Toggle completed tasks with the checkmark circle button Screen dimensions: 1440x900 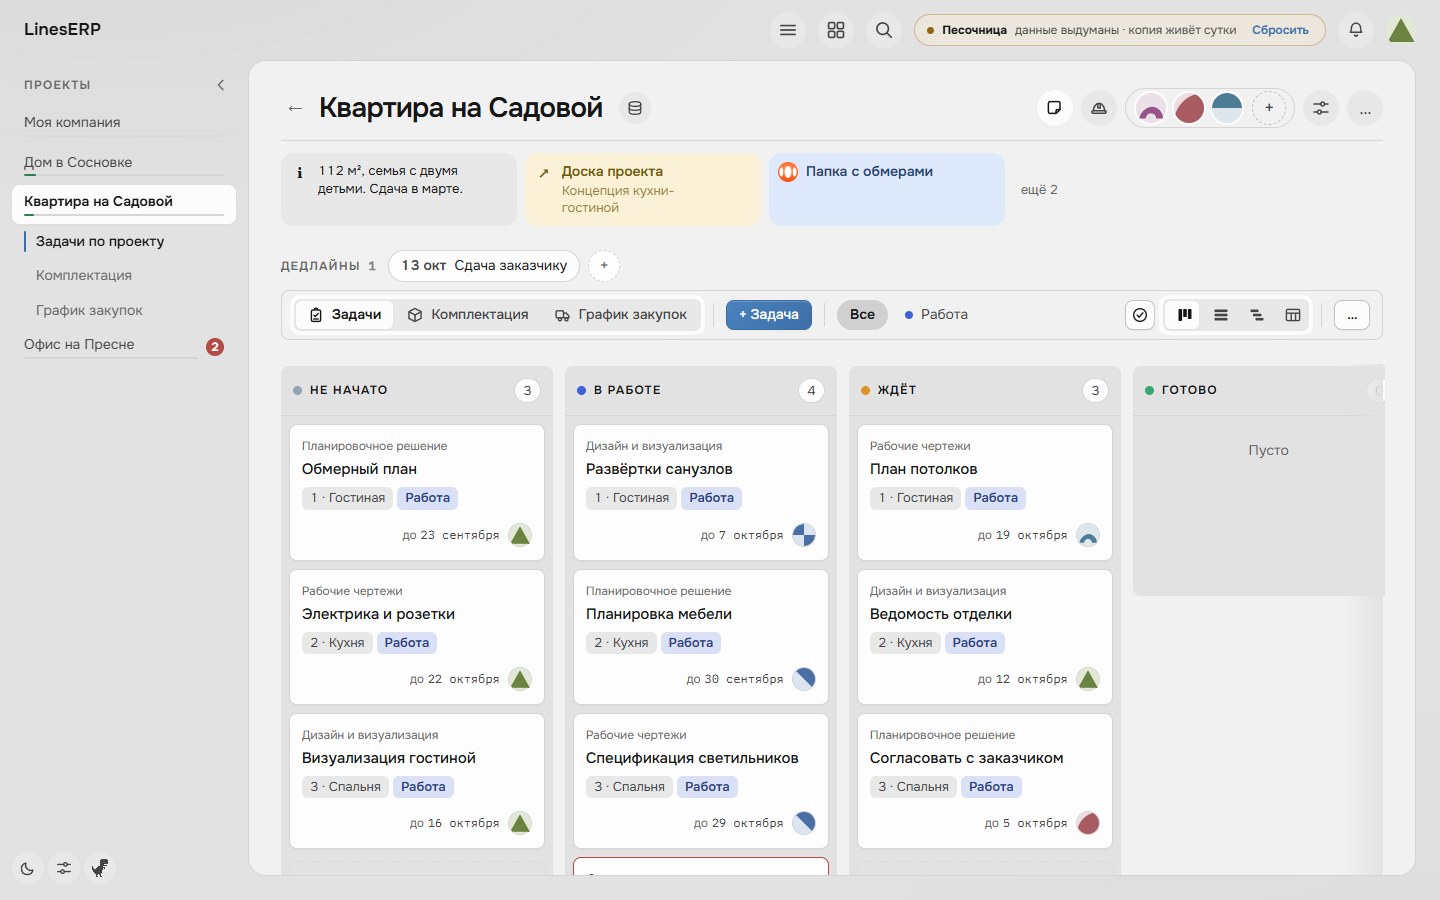coord(1140,315)
